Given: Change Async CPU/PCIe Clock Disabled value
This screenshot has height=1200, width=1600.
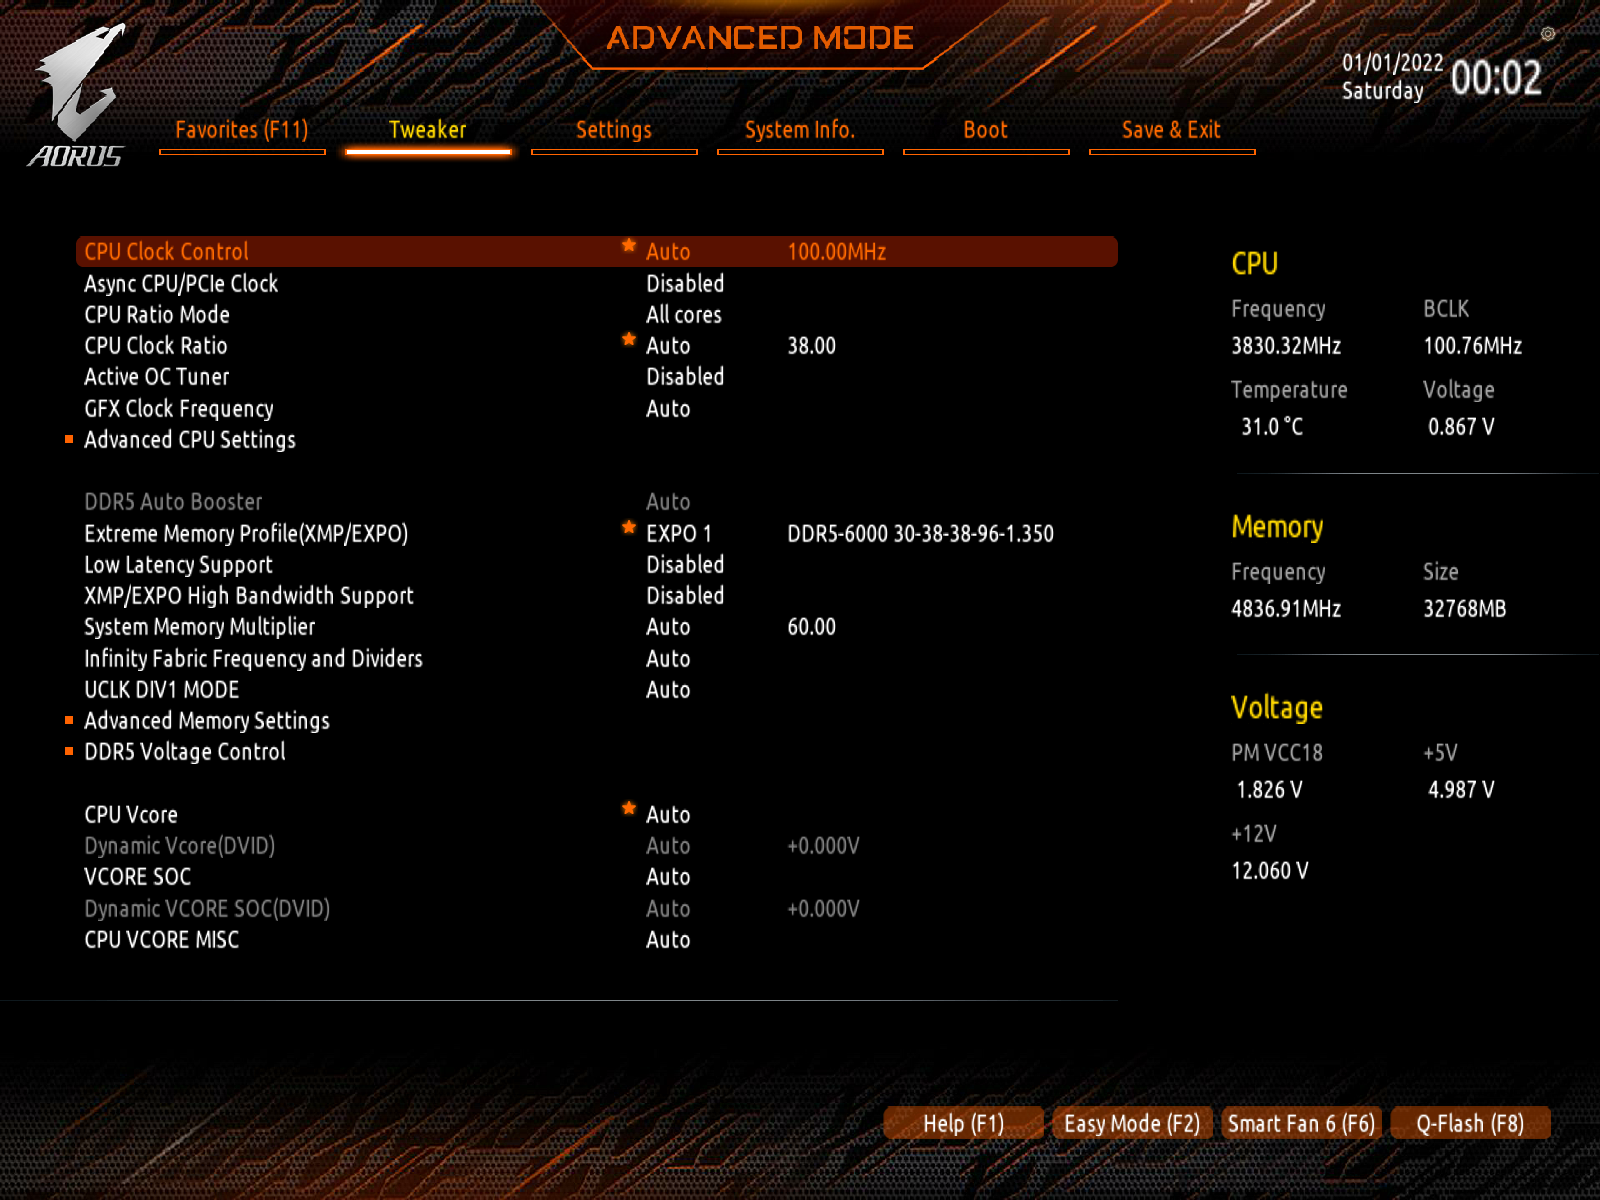Looking at the screenshot, I should coord(685,284).
